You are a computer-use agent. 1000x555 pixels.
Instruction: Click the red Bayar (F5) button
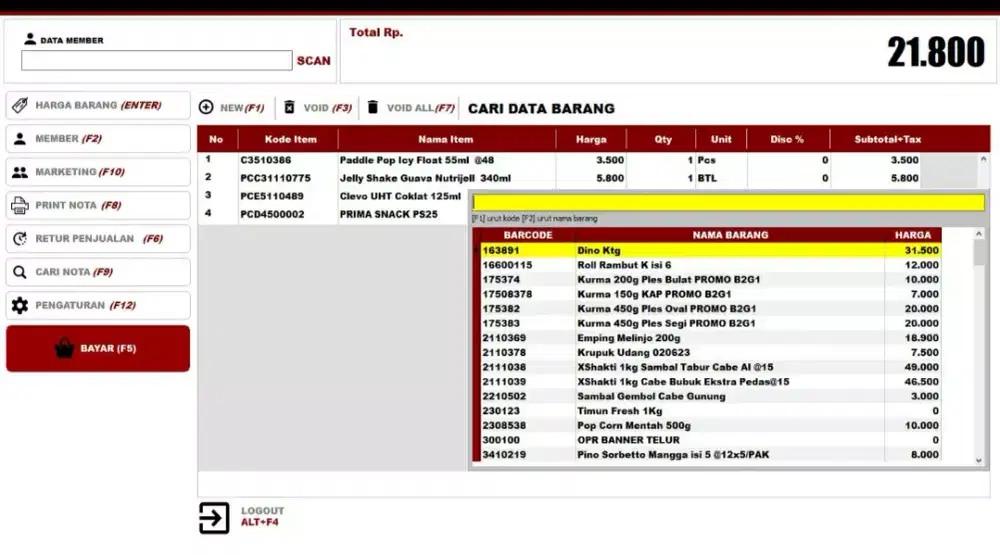(98, 348)
